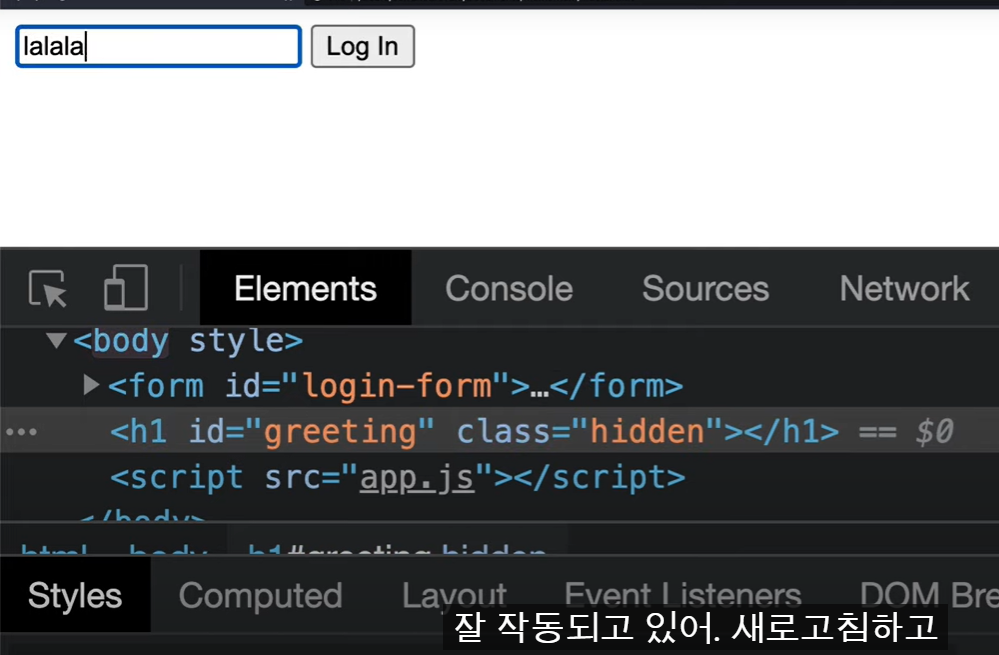Click the username input containing lalala
This screenshot has width=999, height=655.
[x=158, y=47]
